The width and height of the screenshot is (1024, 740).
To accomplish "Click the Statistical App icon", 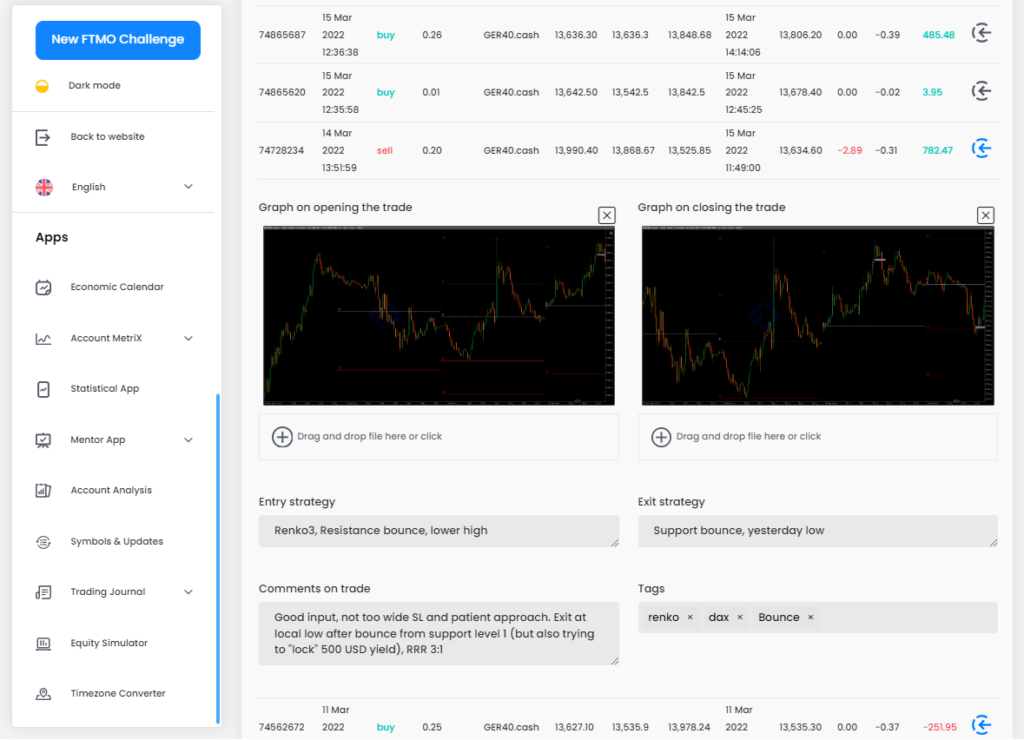I will (x=43, y=389).
